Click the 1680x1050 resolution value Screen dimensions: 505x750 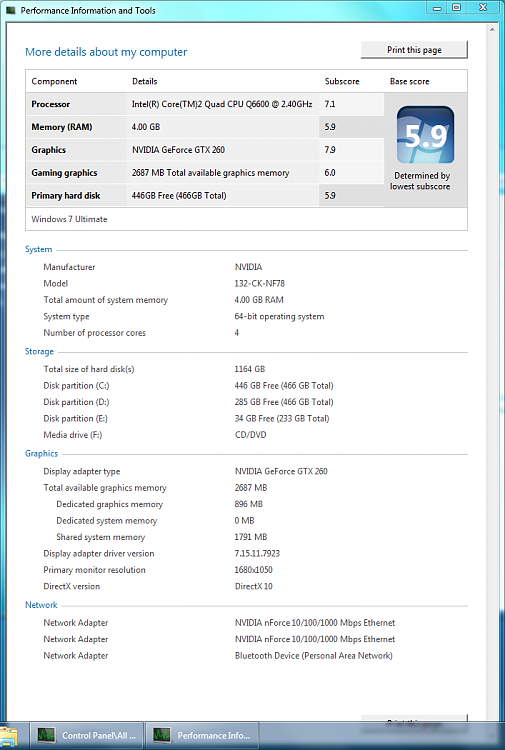[x=253, y=570]
